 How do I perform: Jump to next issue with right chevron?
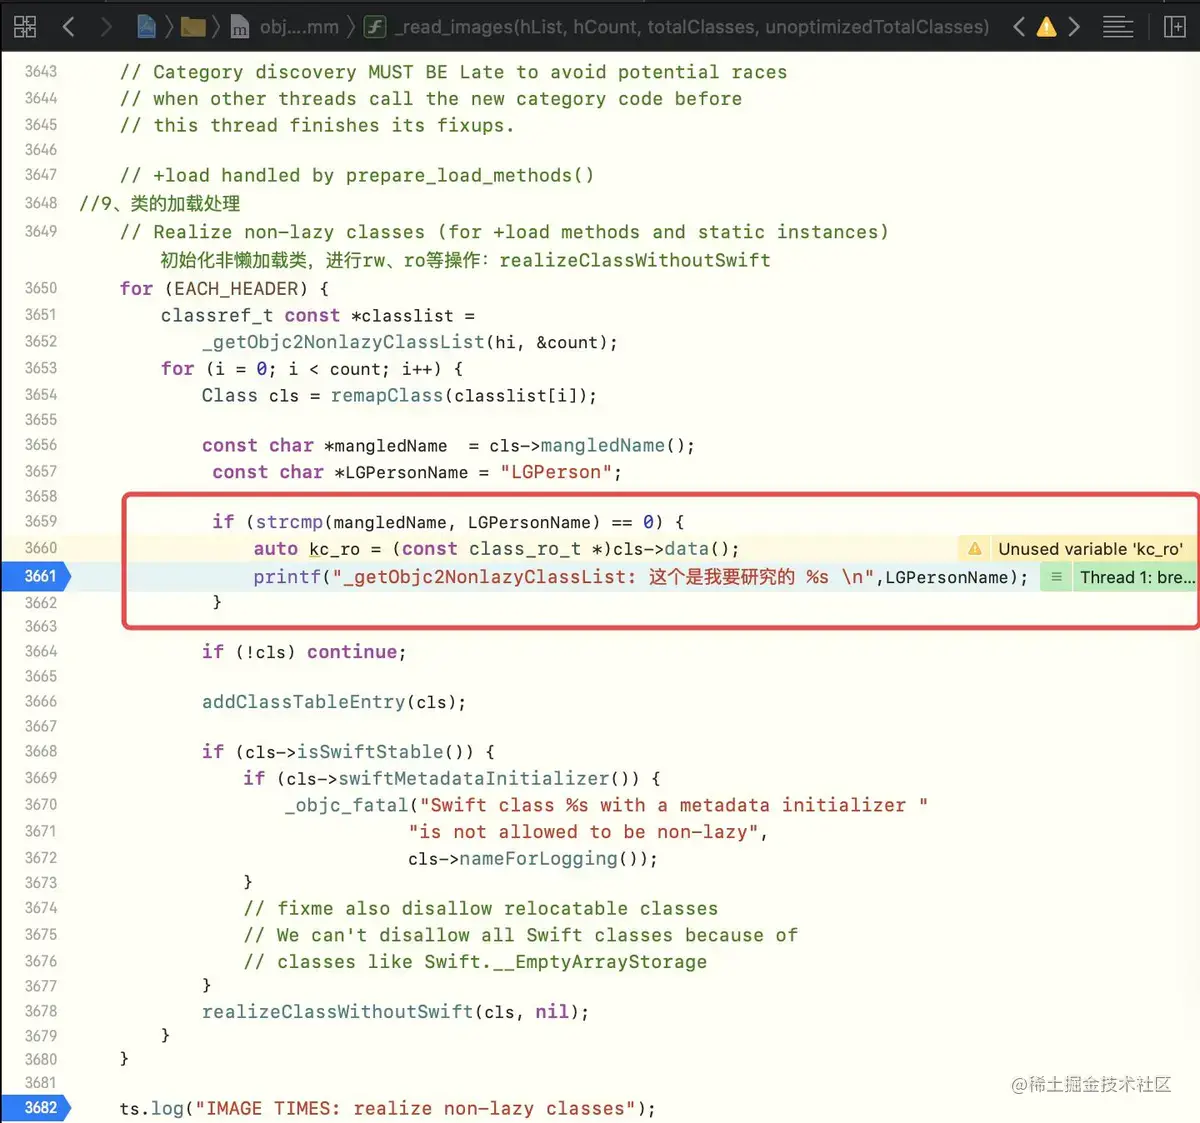[x=1074, y=26]
